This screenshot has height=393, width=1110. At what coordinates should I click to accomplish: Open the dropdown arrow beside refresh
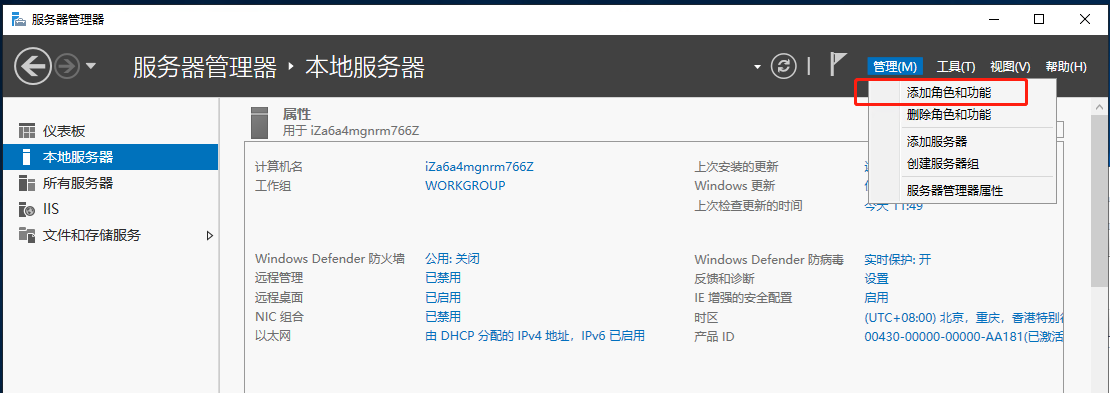757,67
